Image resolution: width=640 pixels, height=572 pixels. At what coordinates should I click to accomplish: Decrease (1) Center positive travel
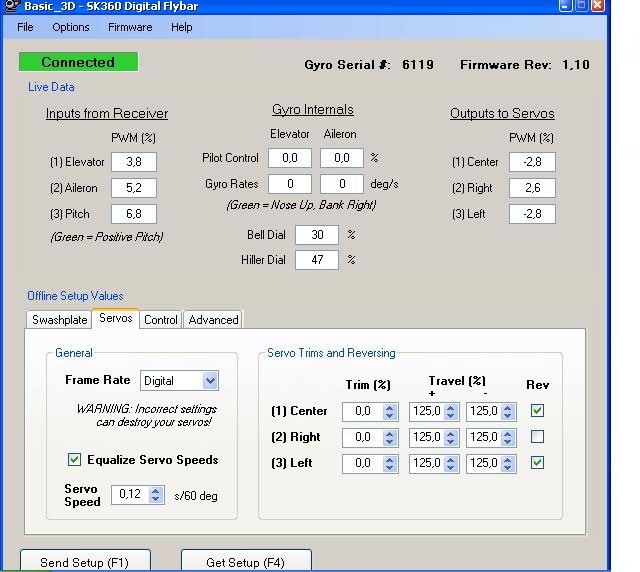[451, 416]
